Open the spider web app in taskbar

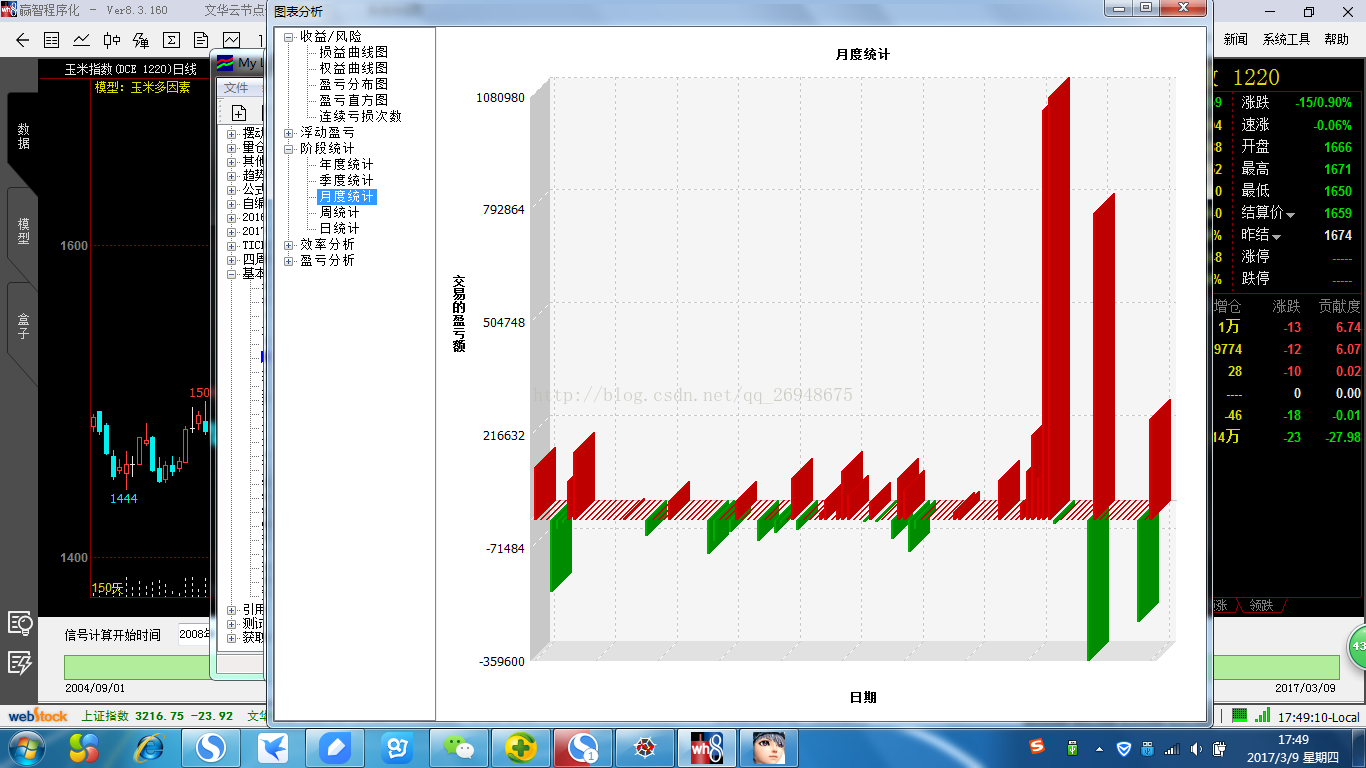(646, 747)
